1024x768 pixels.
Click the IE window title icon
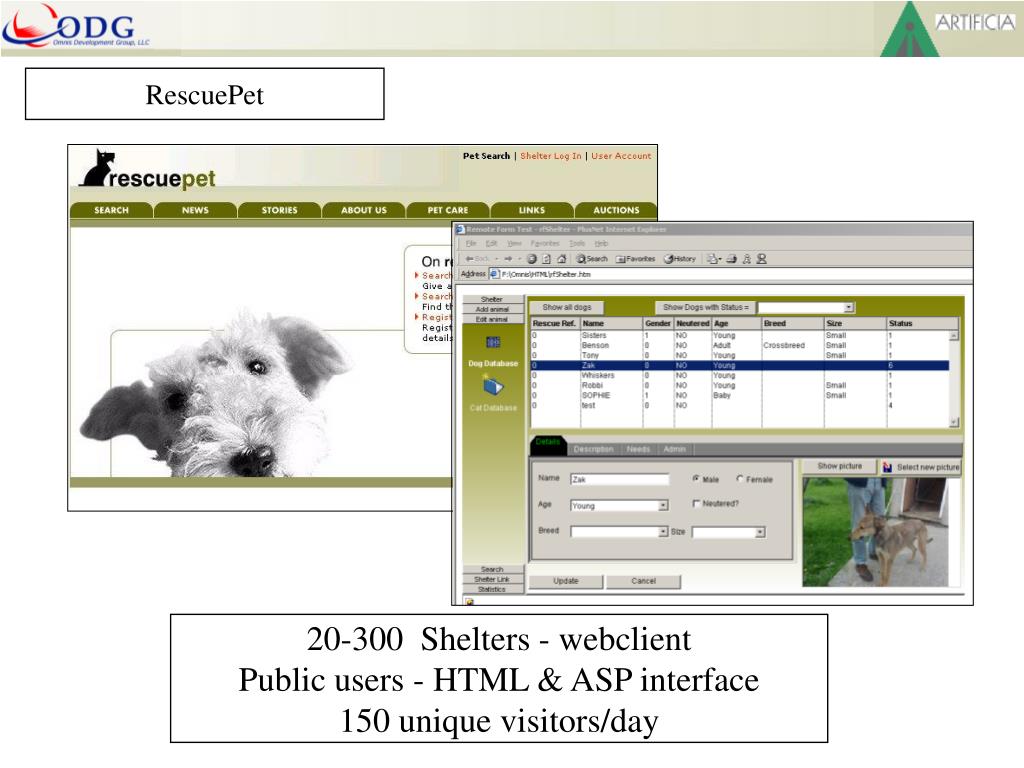coord(460,229)
